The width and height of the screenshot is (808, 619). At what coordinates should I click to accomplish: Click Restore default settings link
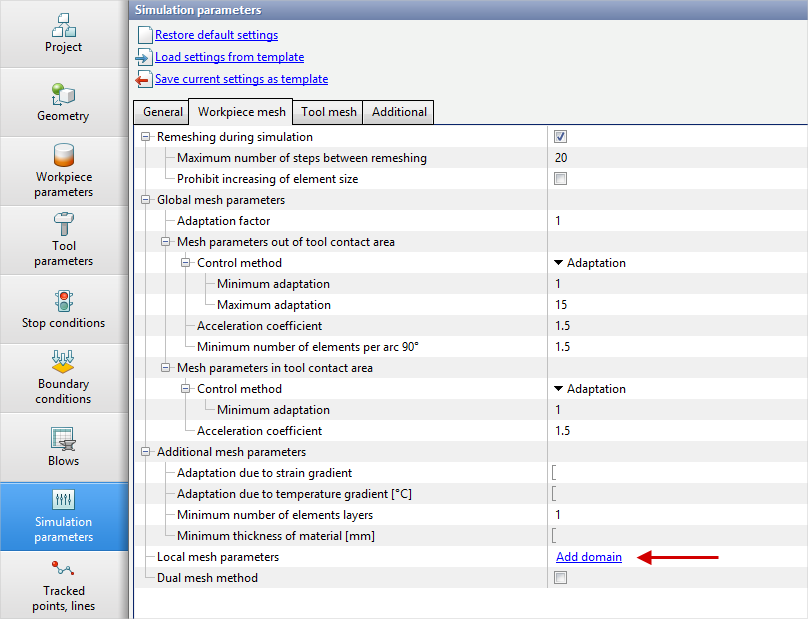point(216,35)
